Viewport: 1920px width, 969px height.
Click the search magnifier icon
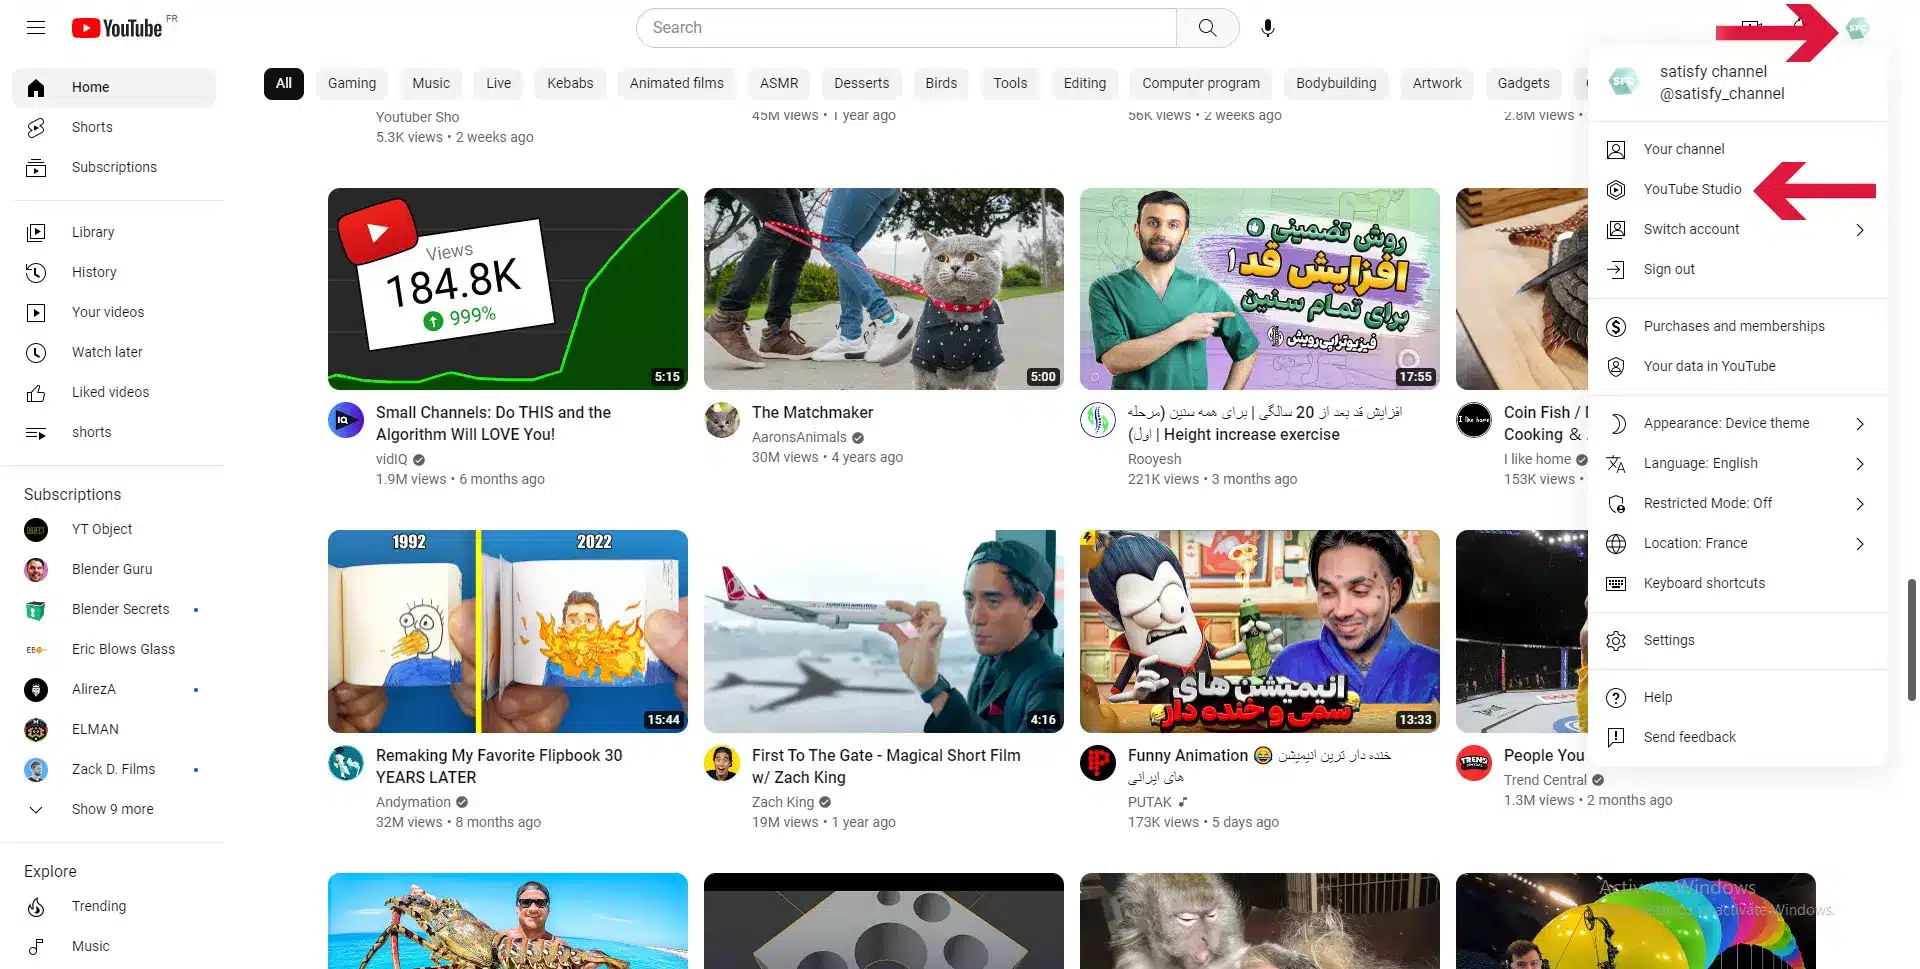pos(1206,27)
